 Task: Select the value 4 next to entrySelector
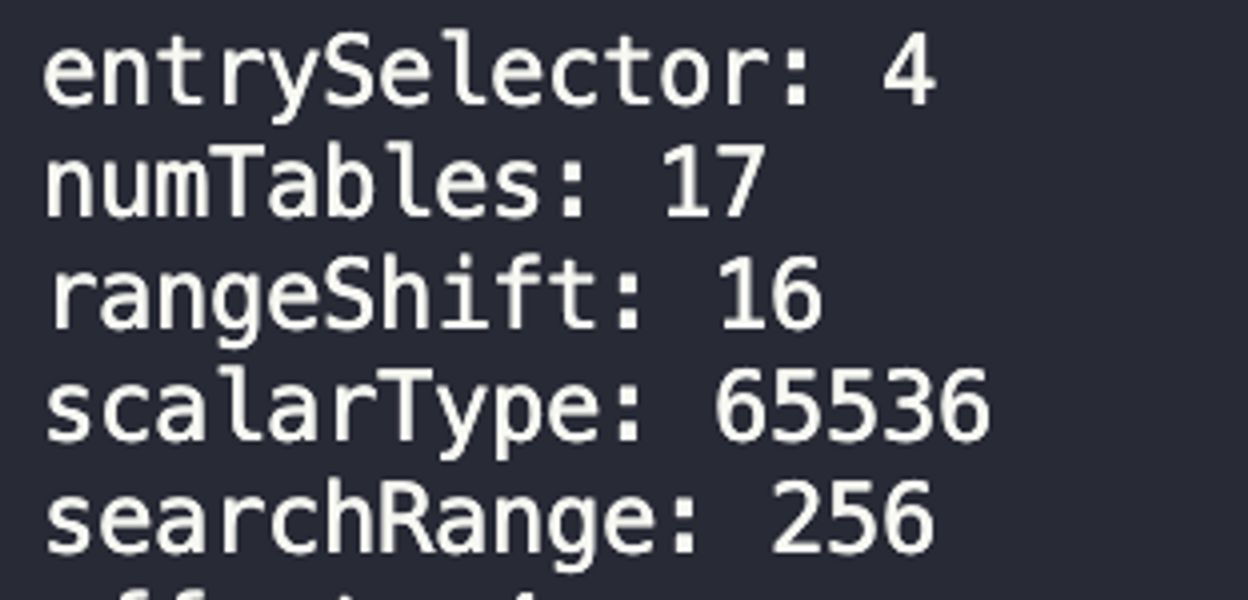[x=908, y=75]
